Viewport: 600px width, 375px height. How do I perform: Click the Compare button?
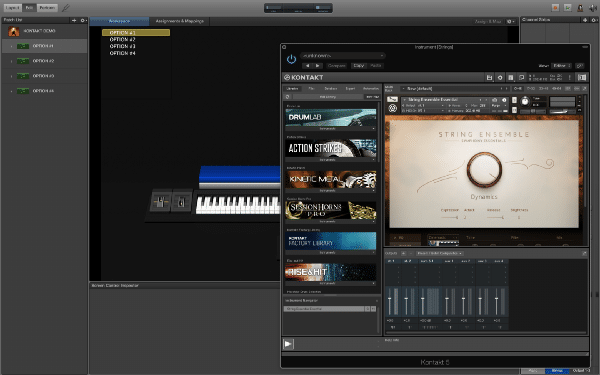(x=337, y=66)
